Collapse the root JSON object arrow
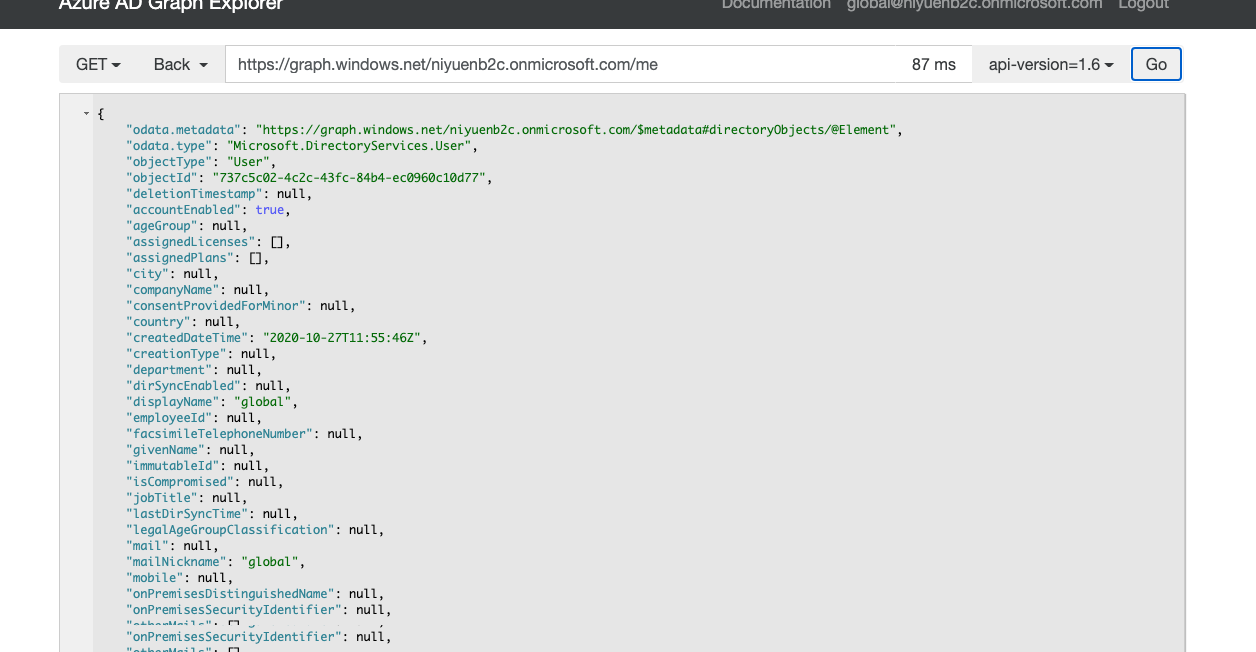This screenshot has height=652, width=1256. pyautogui.click(x=87, y=115)
